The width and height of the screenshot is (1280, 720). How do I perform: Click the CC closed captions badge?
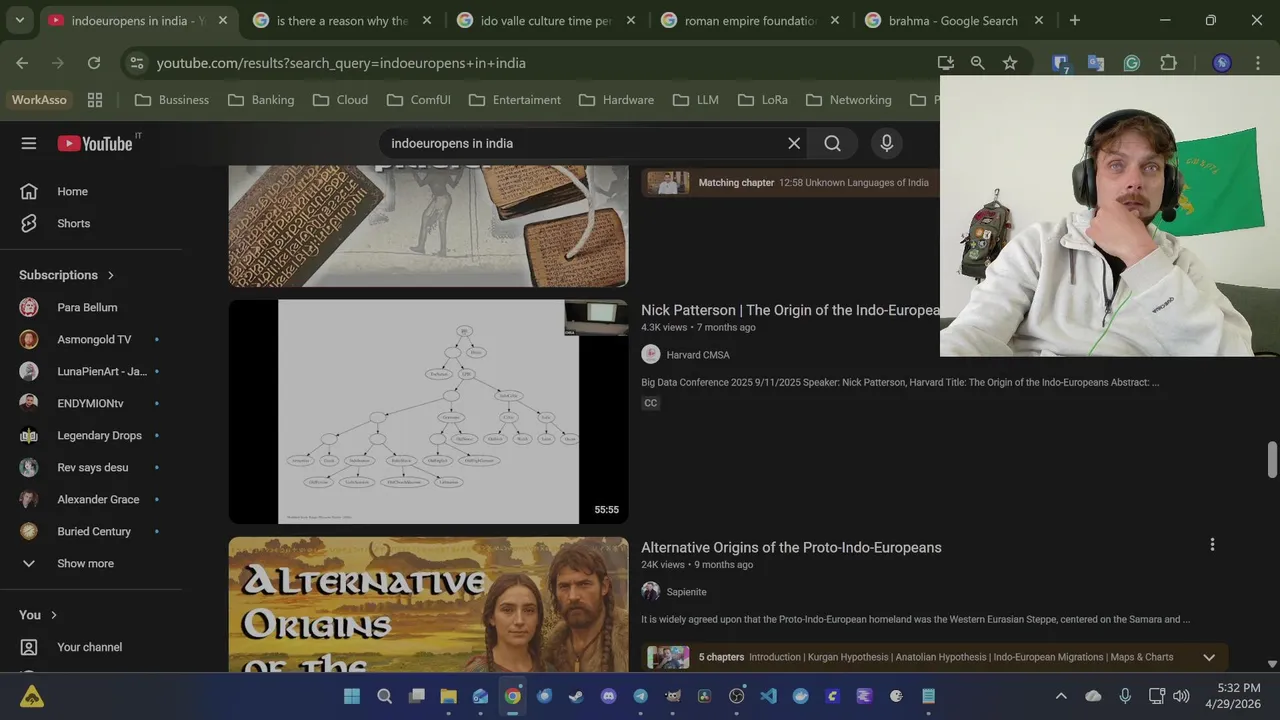(651, 403)
